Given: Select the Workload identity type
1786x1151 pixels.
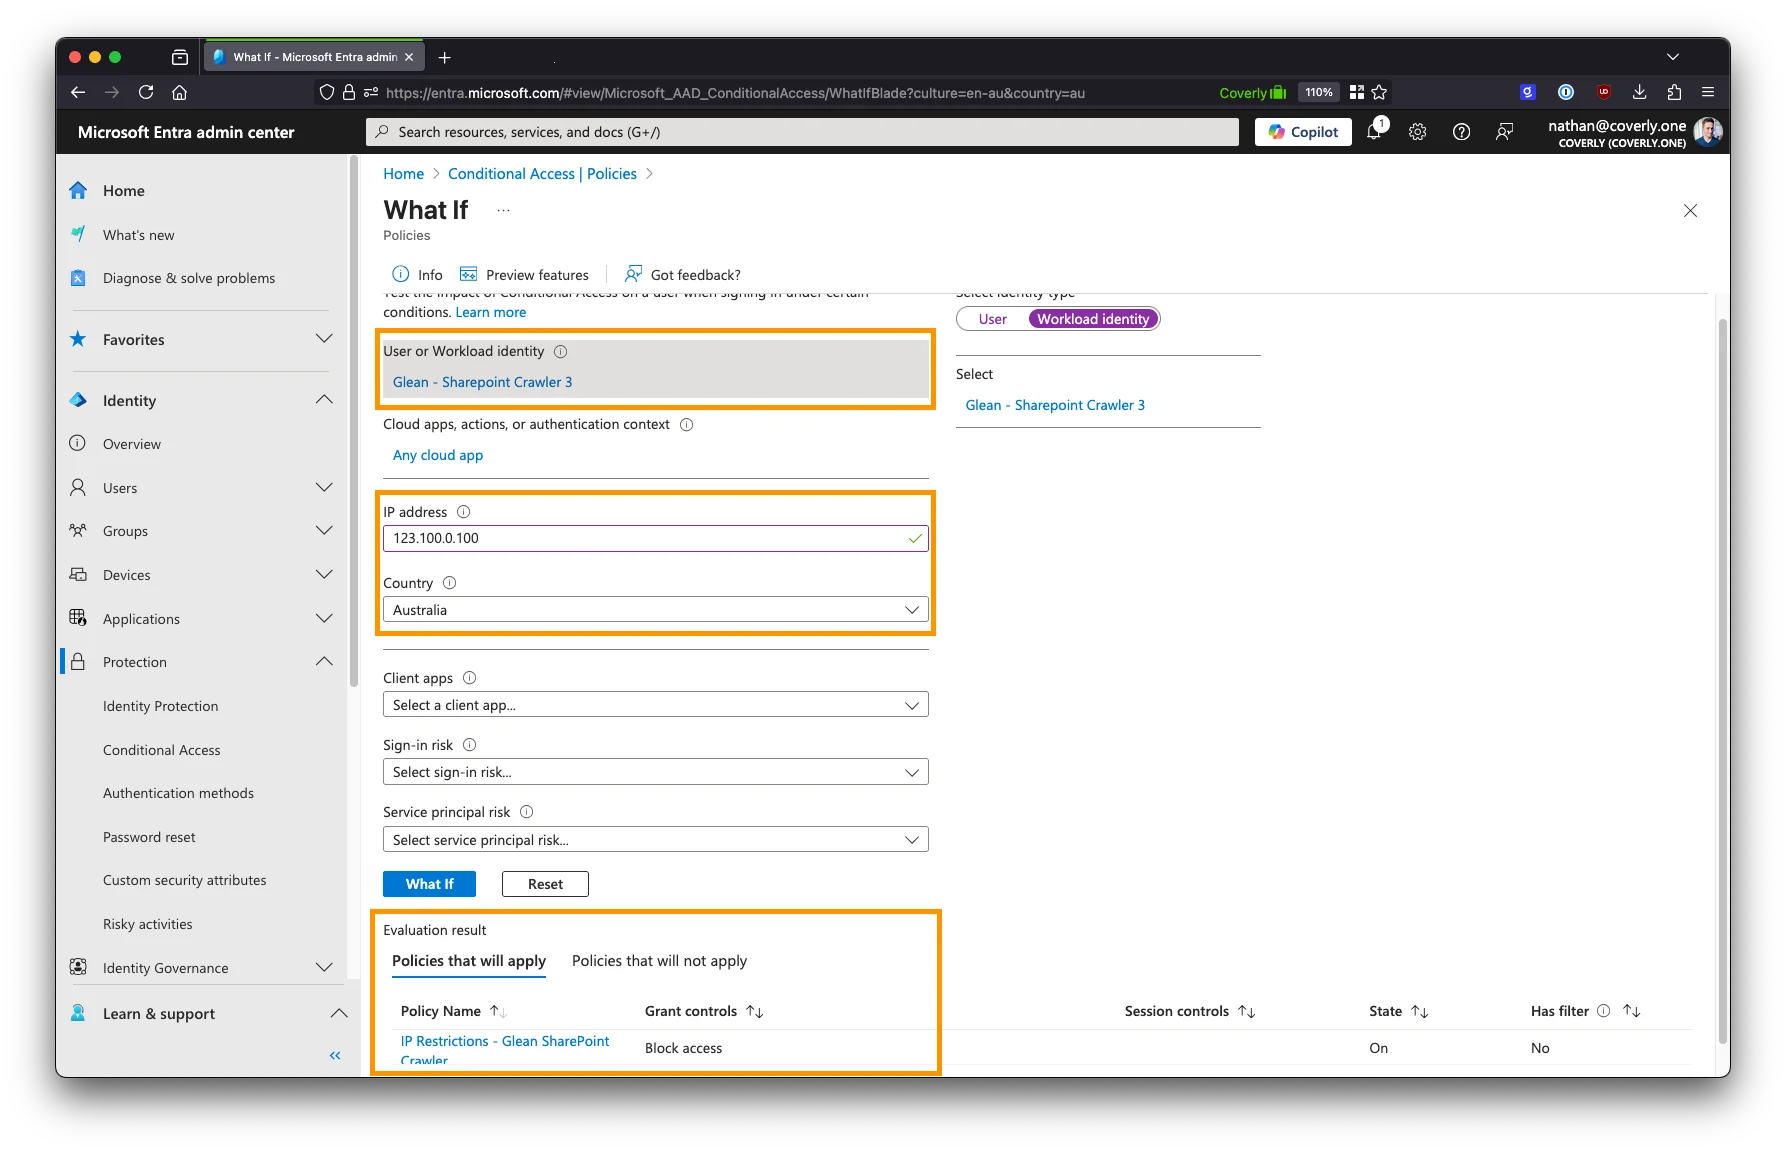Looking at the screenshot, I should 1093,319.
